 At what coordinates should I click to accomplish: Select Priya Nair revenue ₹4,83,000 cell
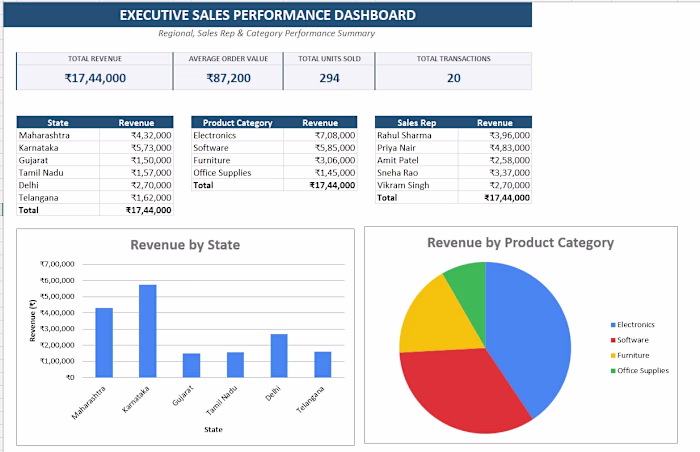pos(495,148)
